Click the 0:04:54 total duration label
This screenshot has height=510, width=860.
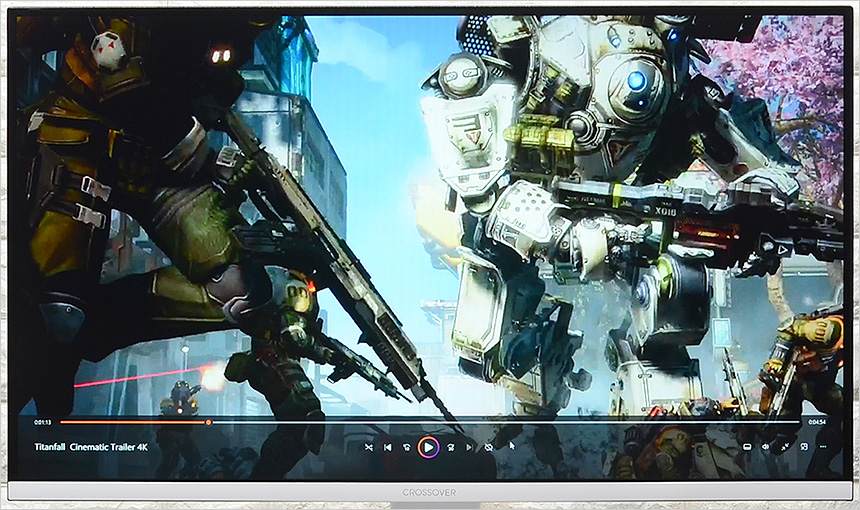(x=817, y=422)
